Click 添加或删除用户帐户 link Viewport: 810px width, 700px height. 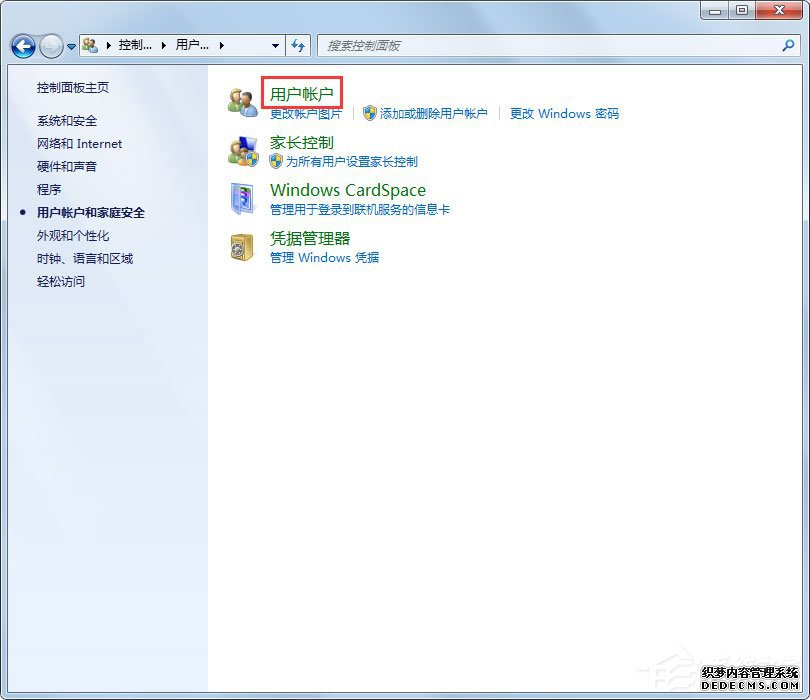(x=433, y=114)
